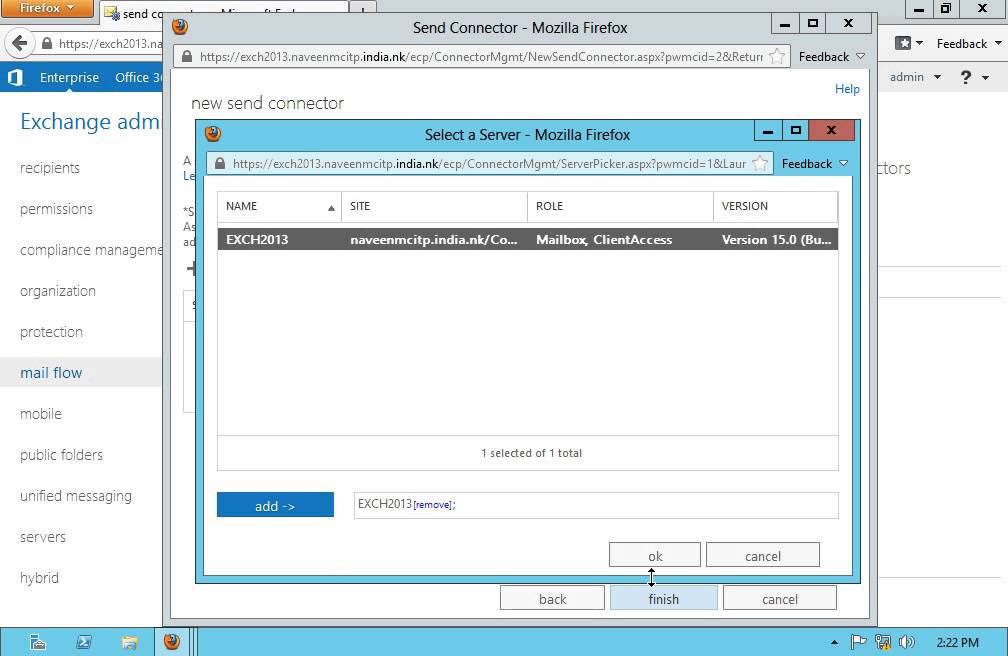Bookmark star in Select a Server address bar
This screenshot has width=1008, height=656.
pos(760,164)
